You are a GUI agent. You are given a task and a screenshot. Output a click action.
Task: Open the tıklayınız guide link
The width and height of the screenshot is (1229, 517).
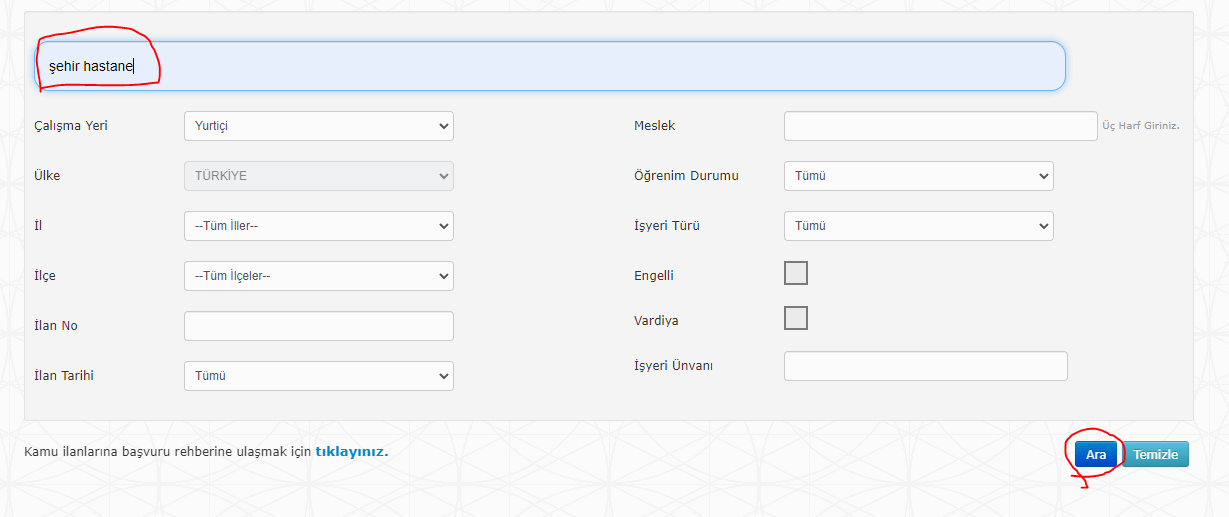click(x=351, y=451)
